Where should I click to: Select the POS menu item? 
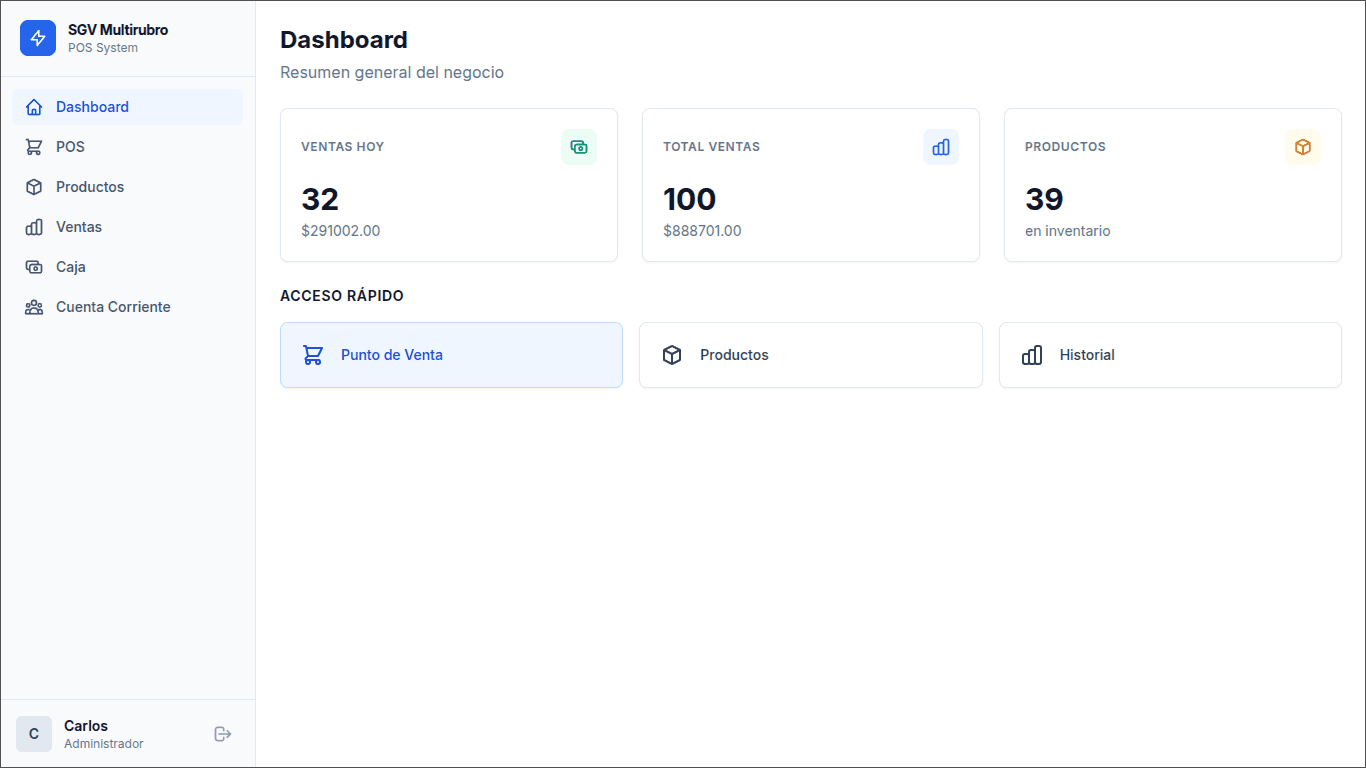pyautogui.click(x=128, y=147)
